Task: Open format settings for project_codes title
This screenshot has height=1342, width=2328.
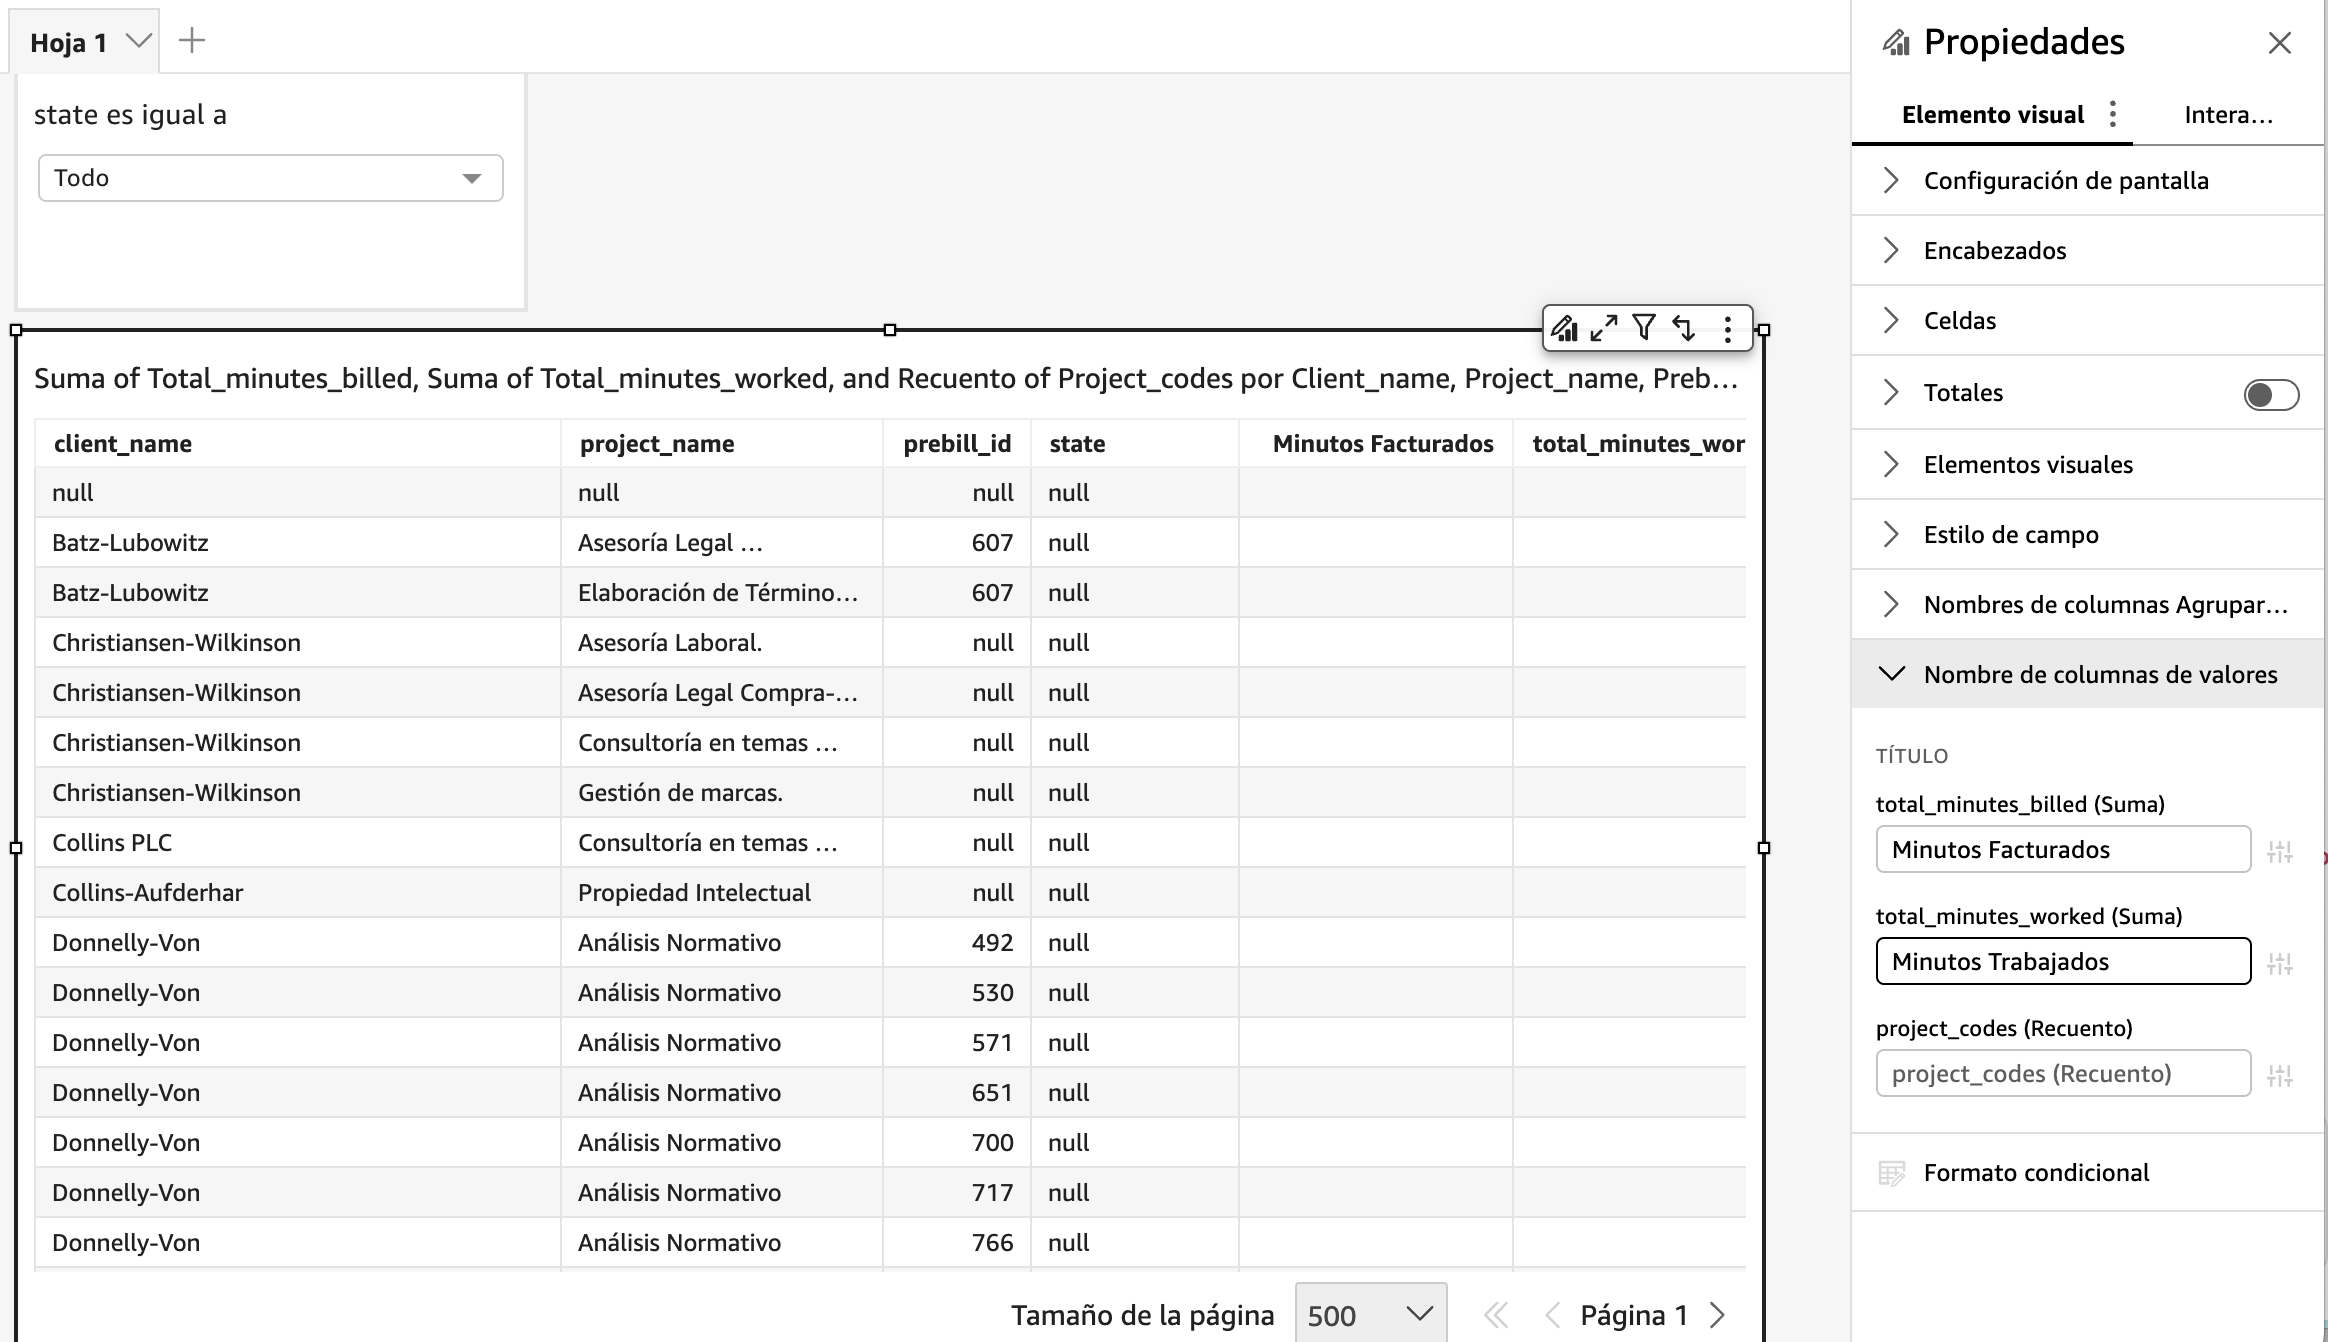Action: 2280,1075
